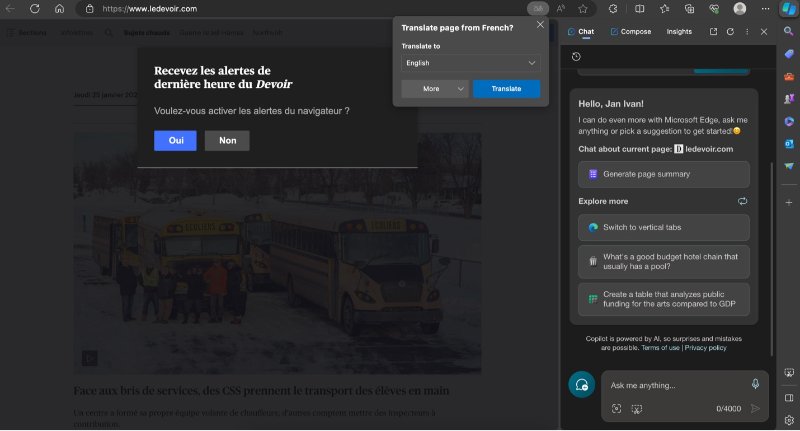Refresh the Copilot pane
800x431 pixels.
[x=730, y=32]
